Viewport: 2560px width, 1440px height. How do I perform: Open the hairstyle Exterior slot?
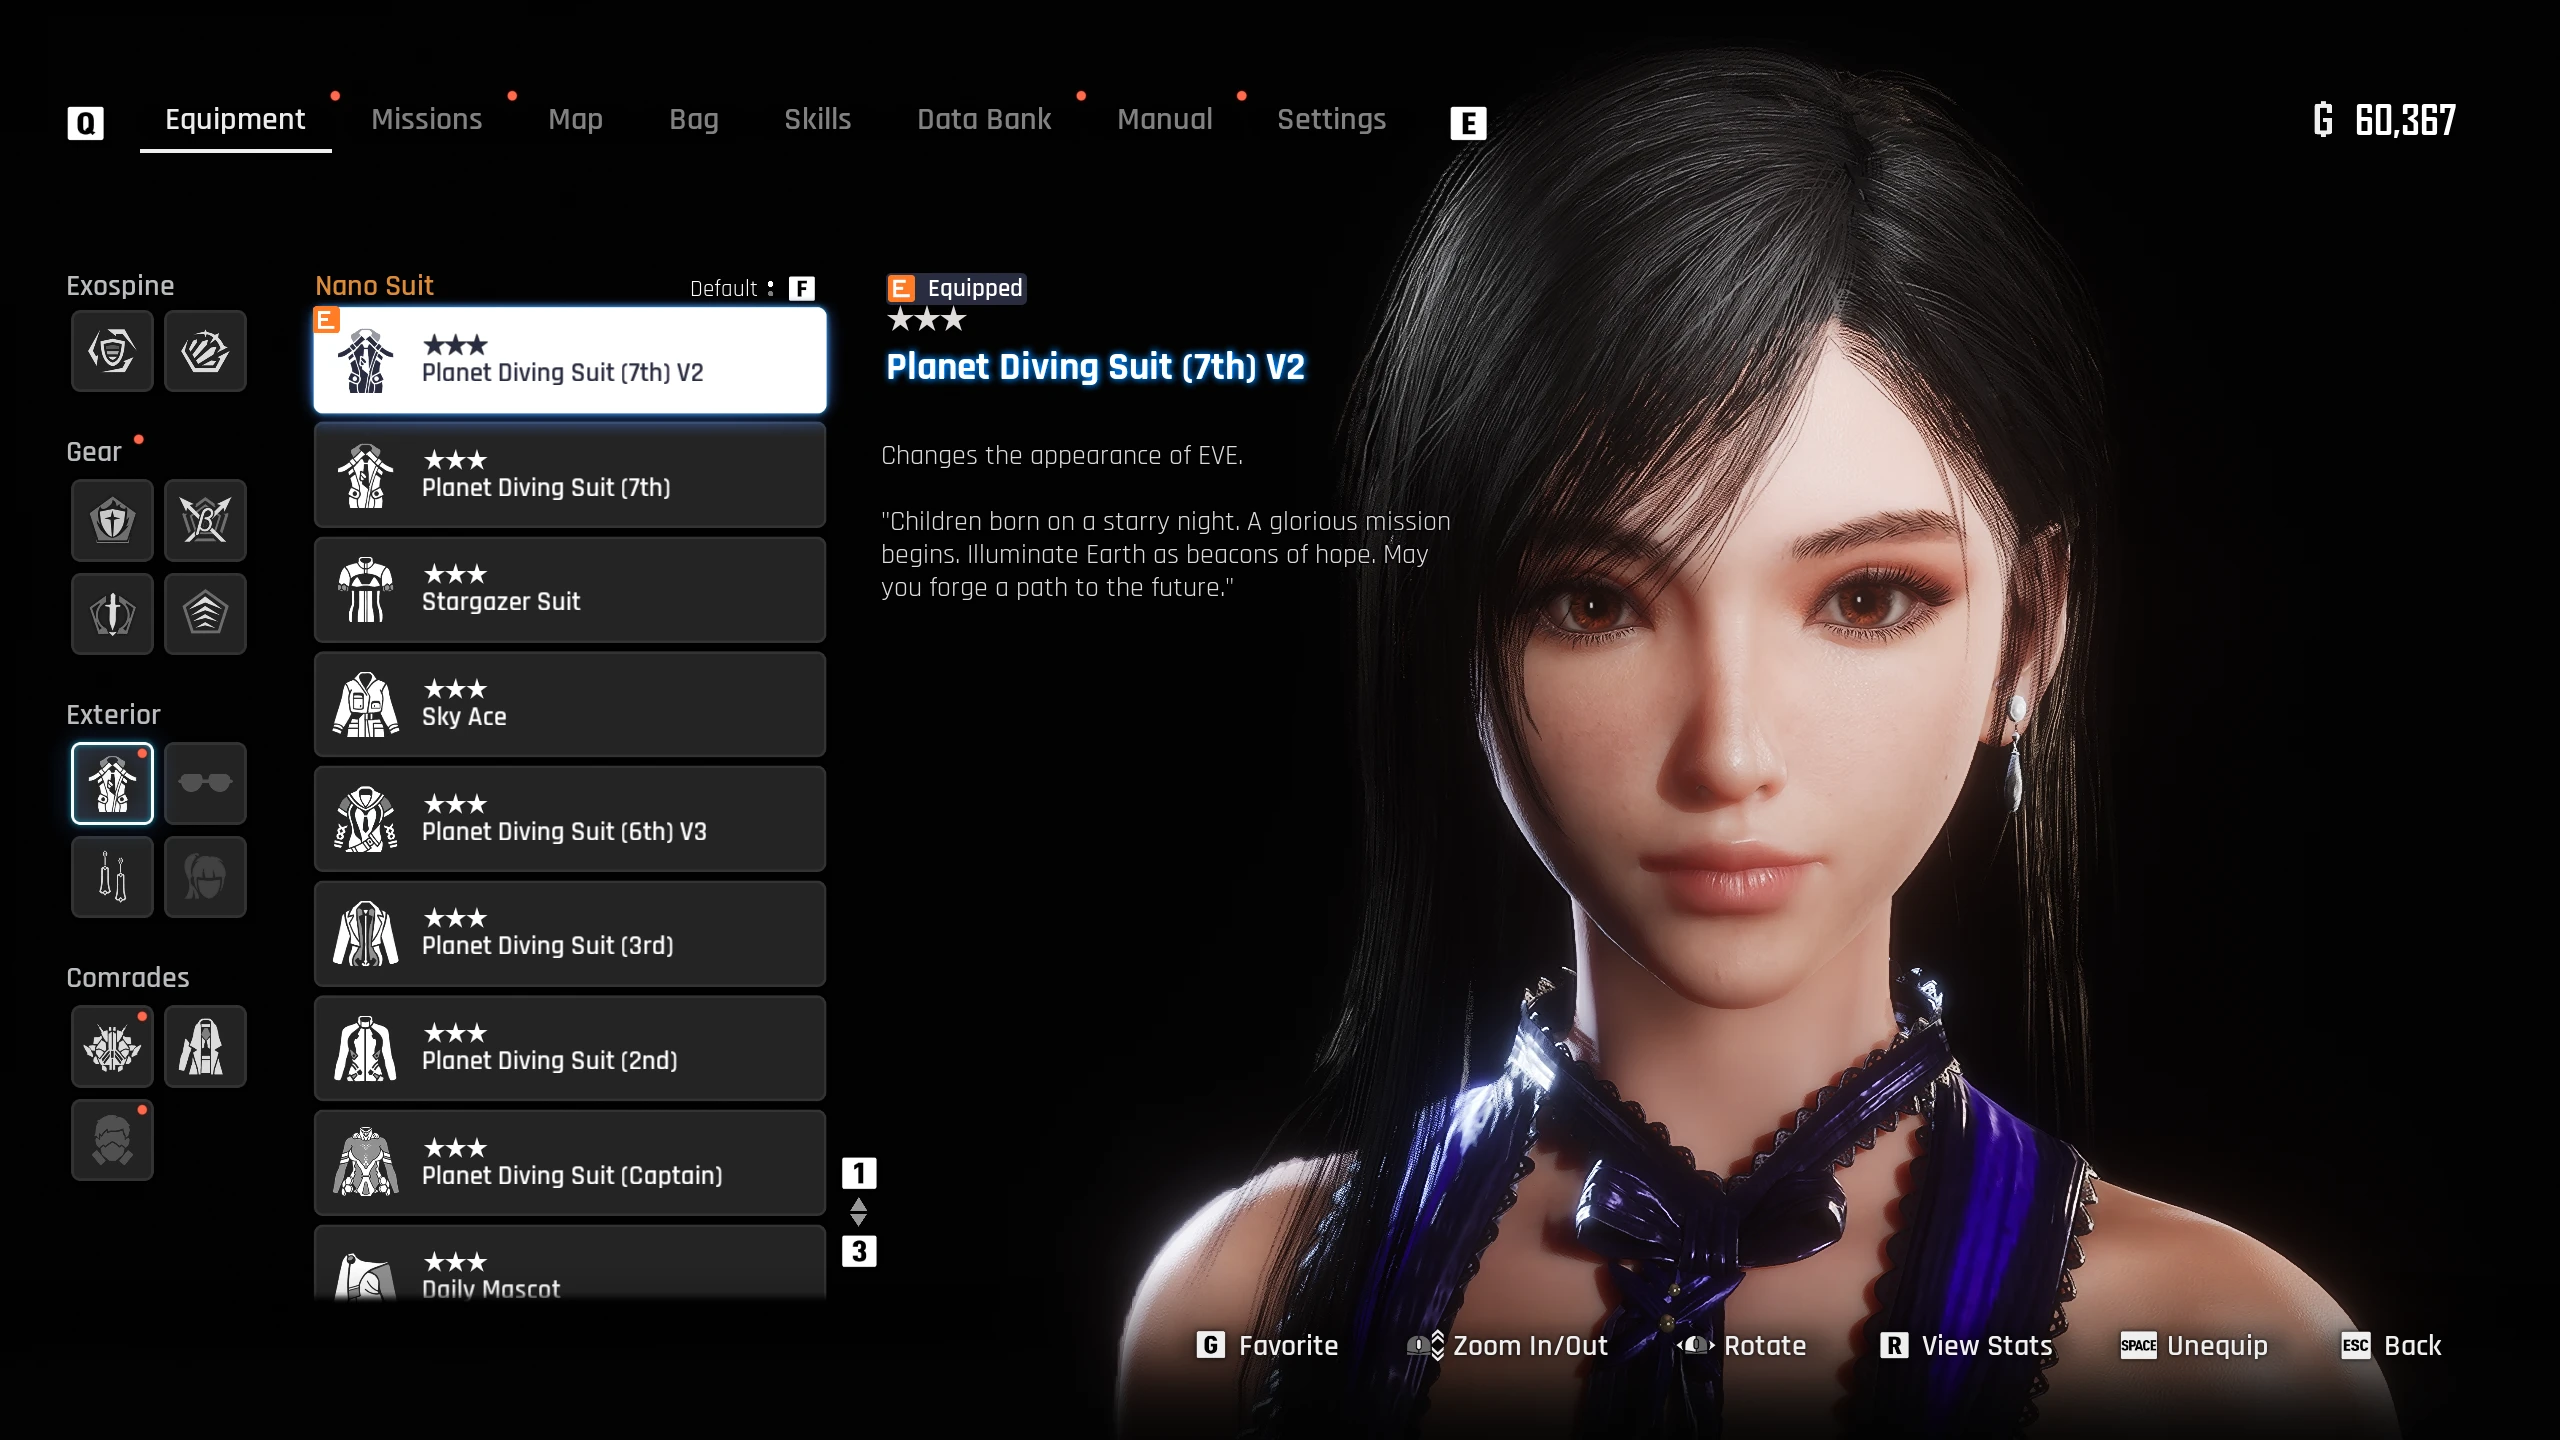(x=205, y=877)
